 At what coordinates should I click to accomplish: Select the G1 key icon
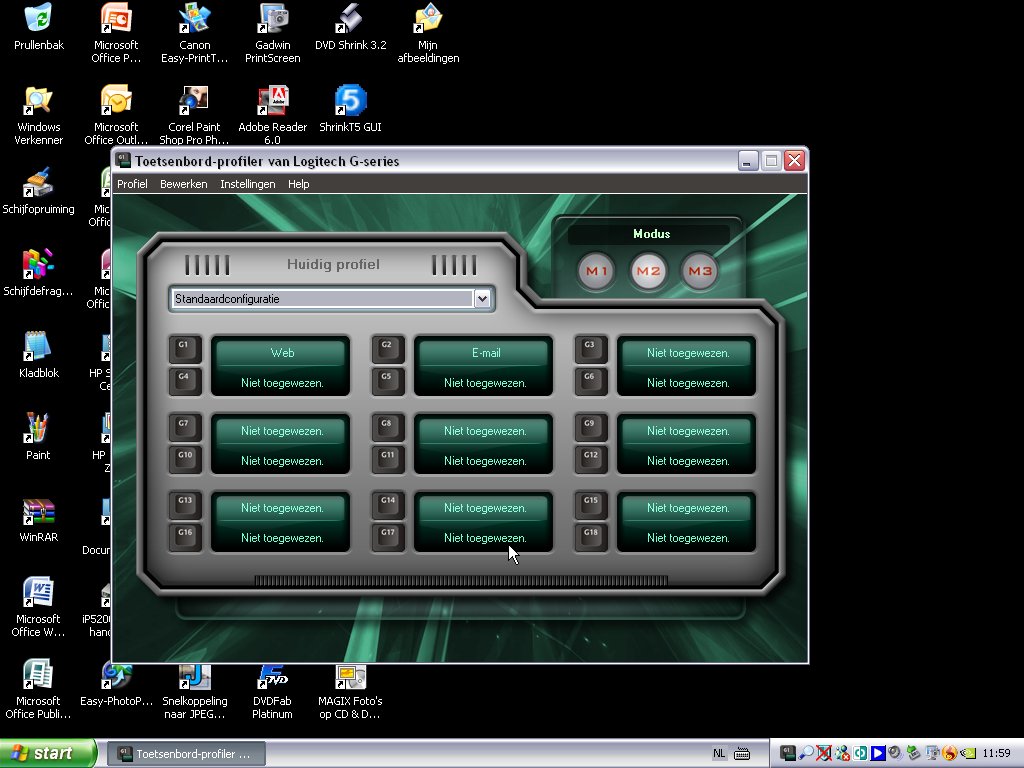(x=185, y=349)
